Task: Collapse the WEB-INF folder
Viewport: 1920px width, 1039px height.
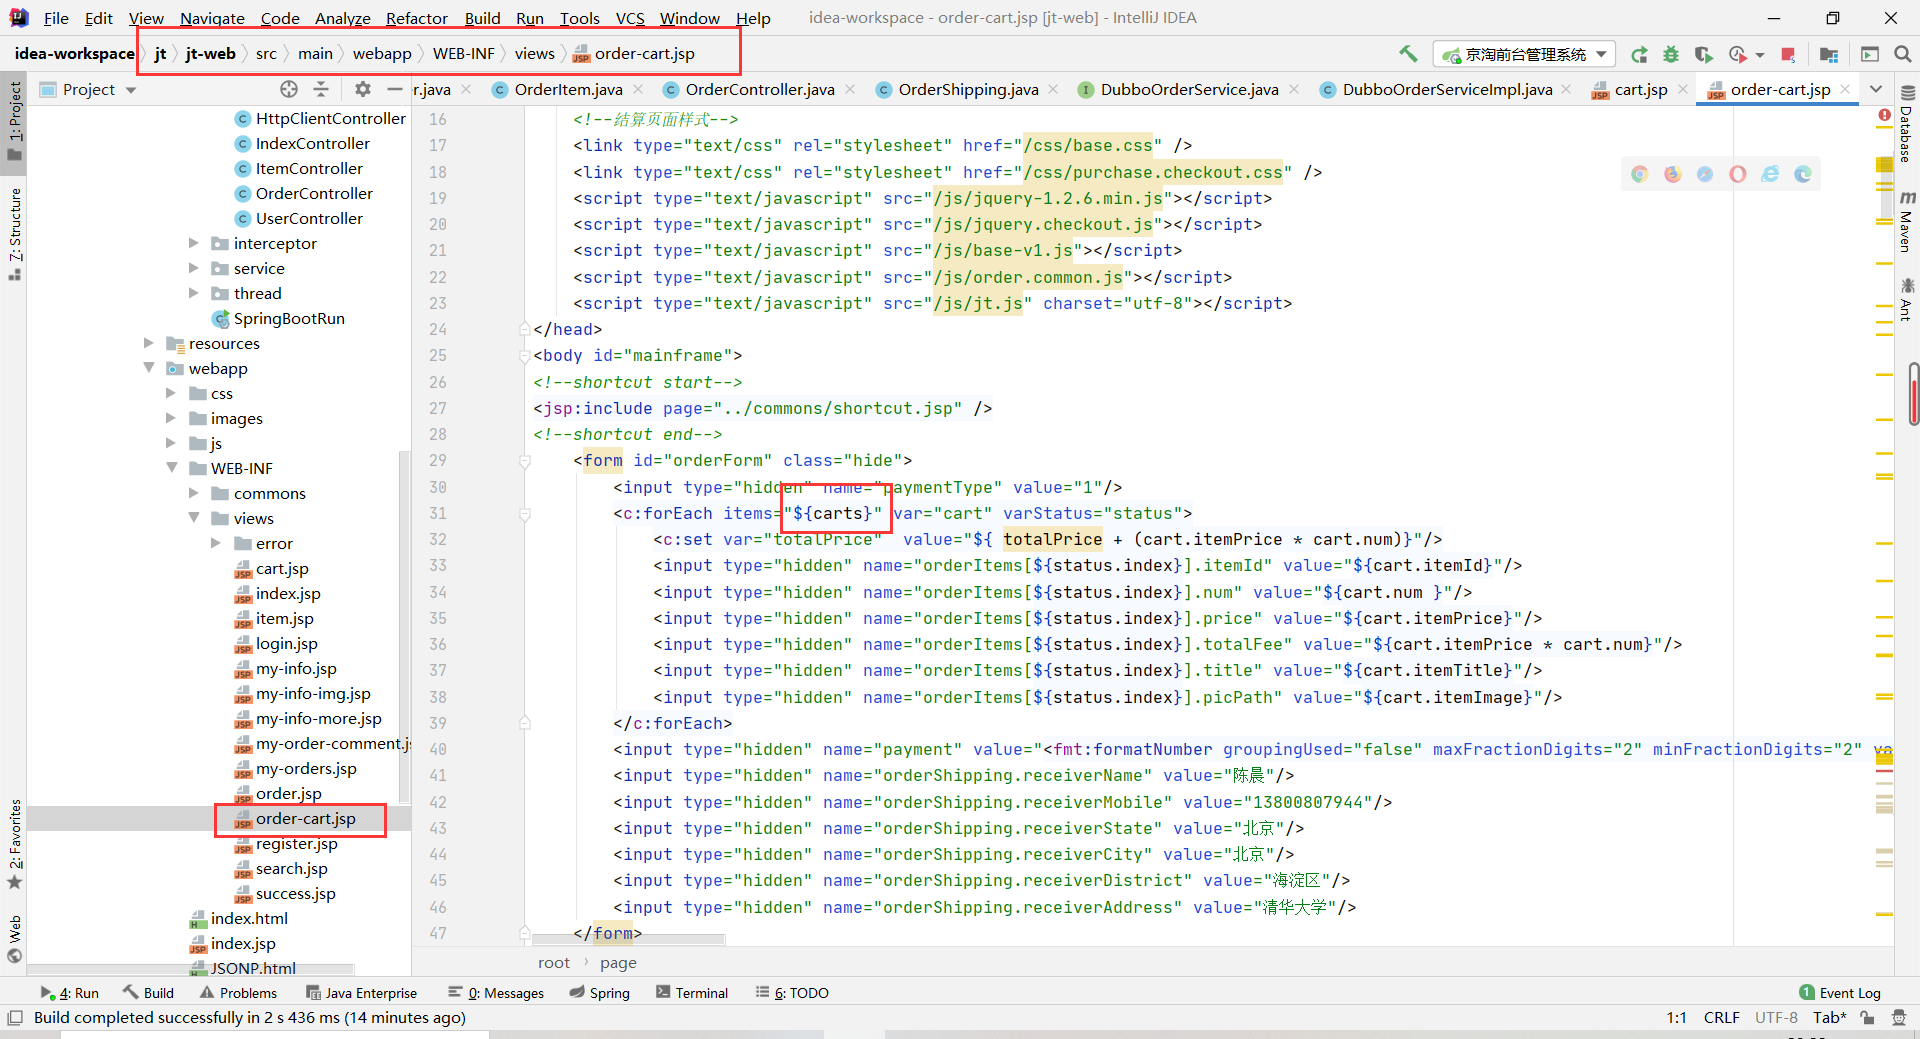Action: (x=171, y=468)
